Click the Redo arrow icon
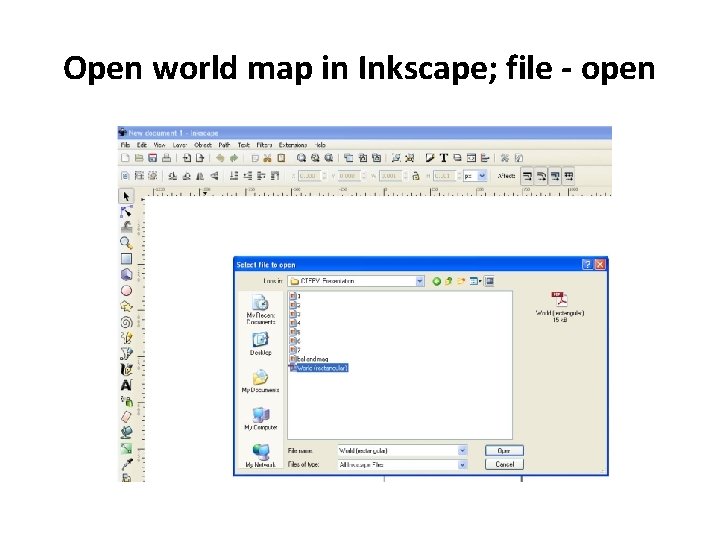The image size is (720, 540). [x=234, y=158]
